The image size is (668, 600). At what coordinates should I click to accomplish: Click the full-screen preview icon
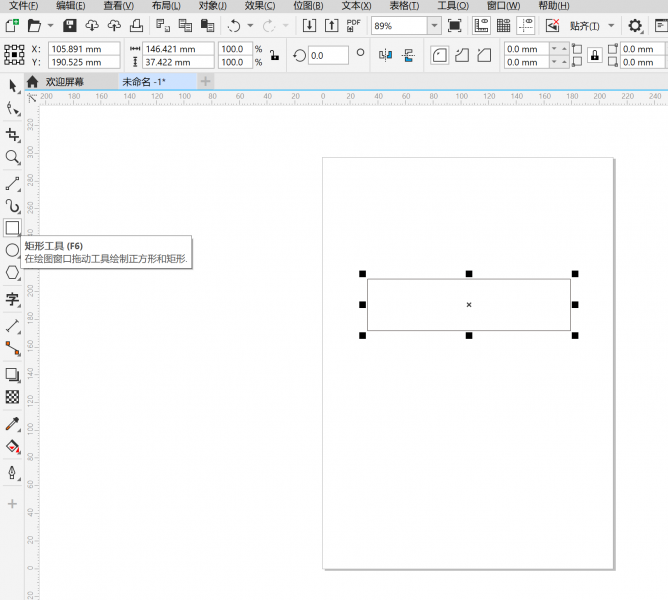point(455,26)
